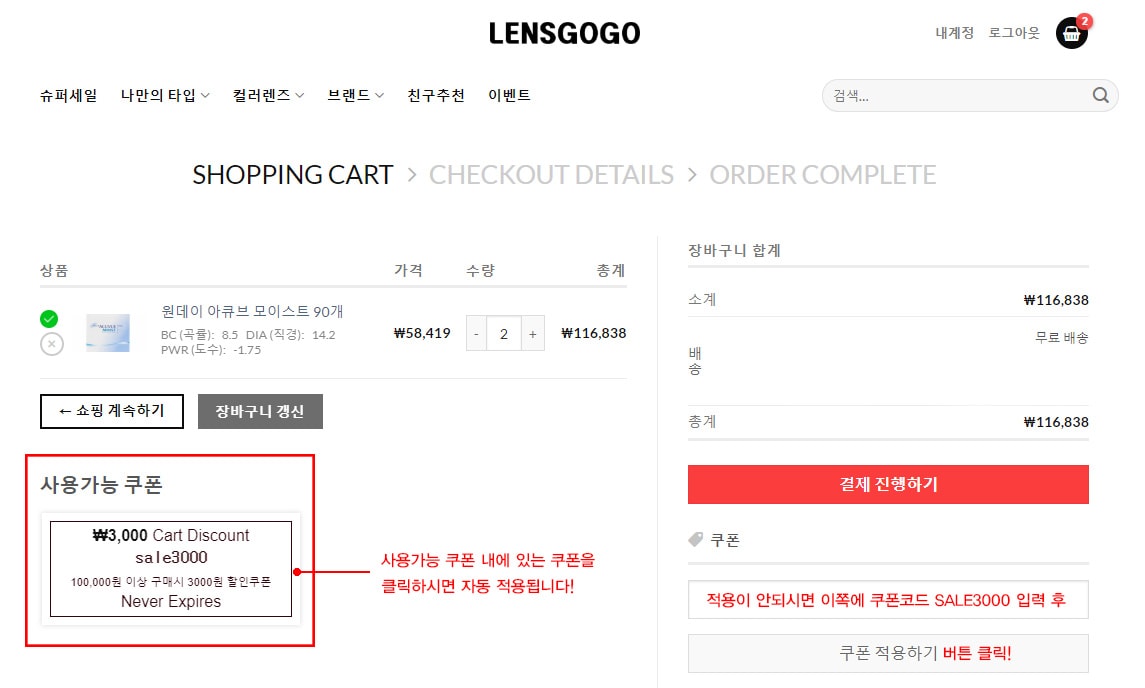Click 장바구니 갱신 update cart button
This screenshot has height=688, width=1145.
[260, 411]
